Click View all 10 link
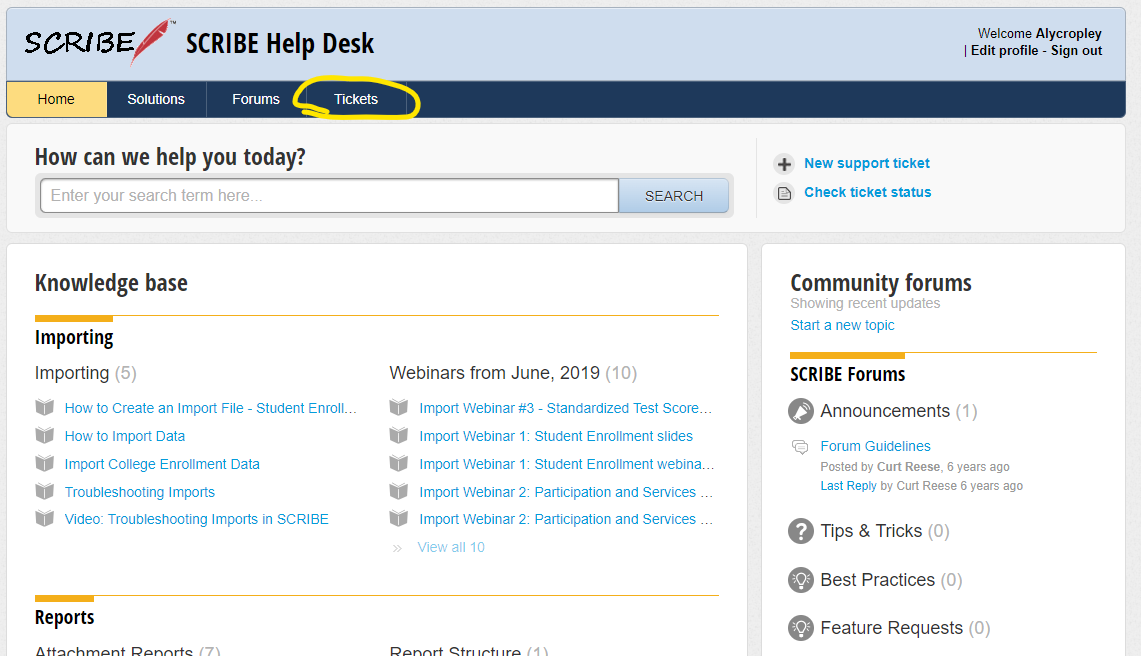Image resolution: width=1141 pixels, height=656 pixels. pyautogui.click(x=451, y=548)
